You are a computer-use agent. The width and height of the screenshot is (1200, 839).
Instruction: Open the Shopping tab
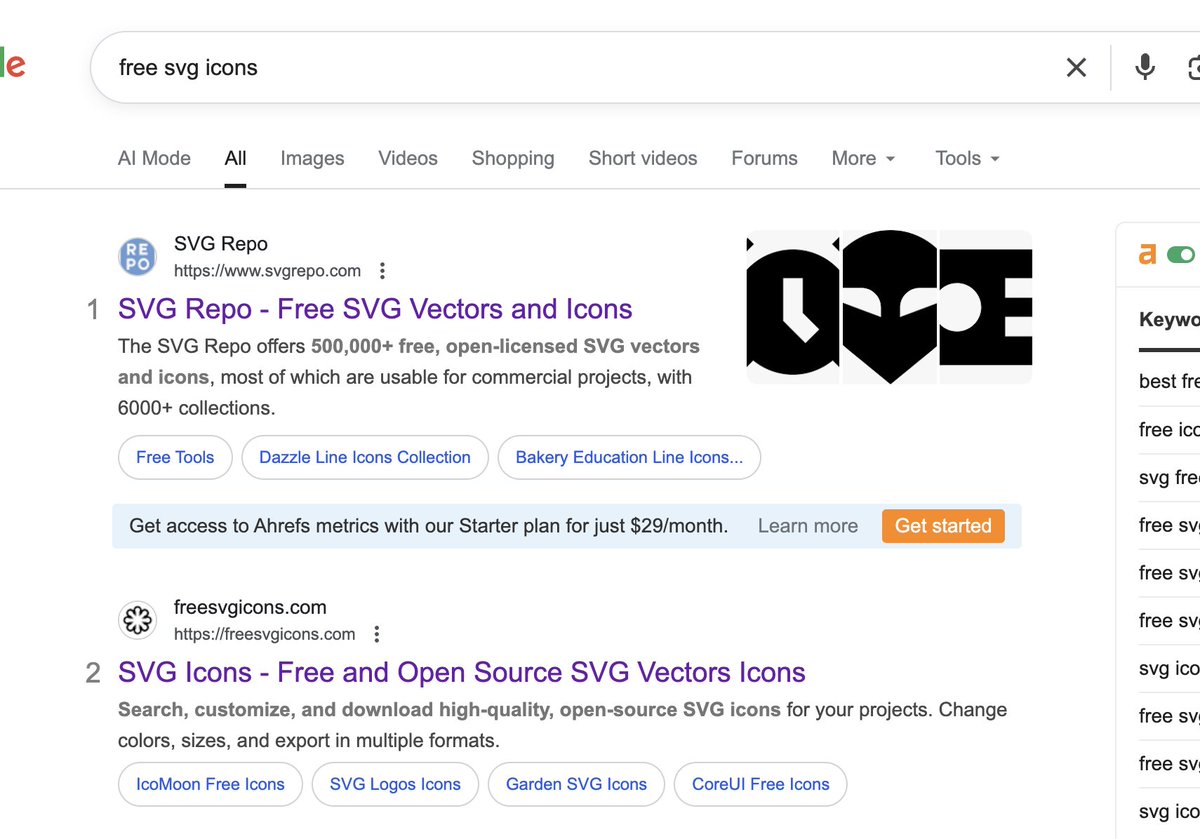click(x=513, y=158)
